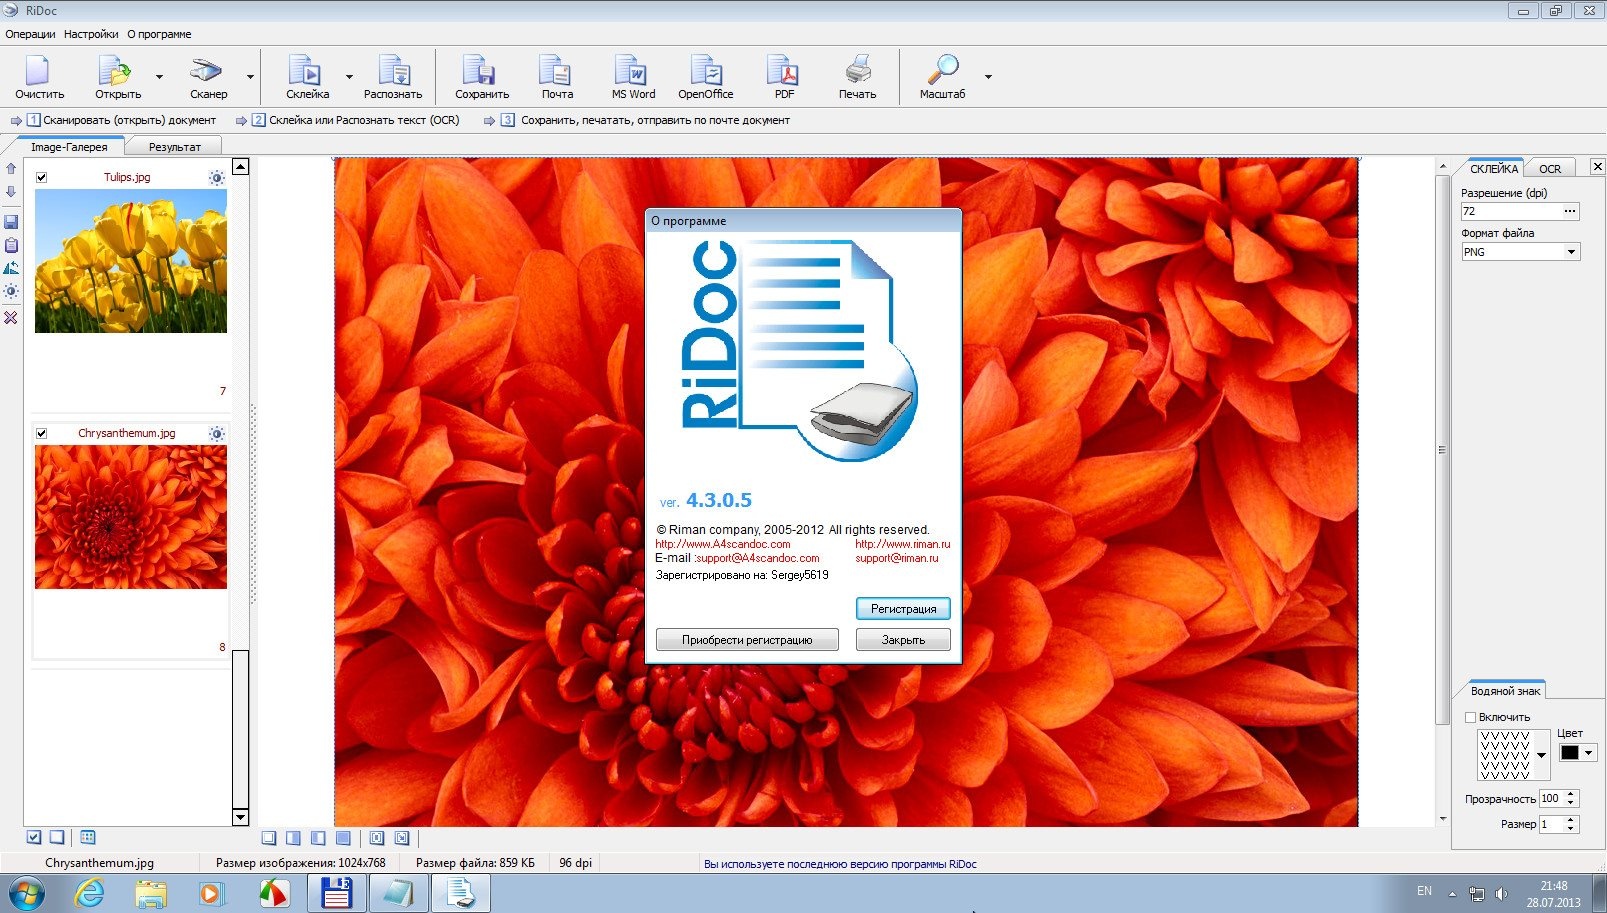
Task: Click the Регистрация button in About dialog
Action: click(x=903, y=609)
